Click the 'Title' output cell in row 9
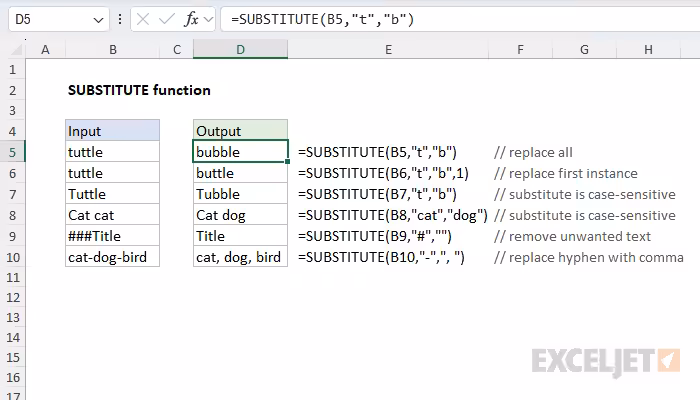This screenshot has height=400, width=700. [240, 236]
